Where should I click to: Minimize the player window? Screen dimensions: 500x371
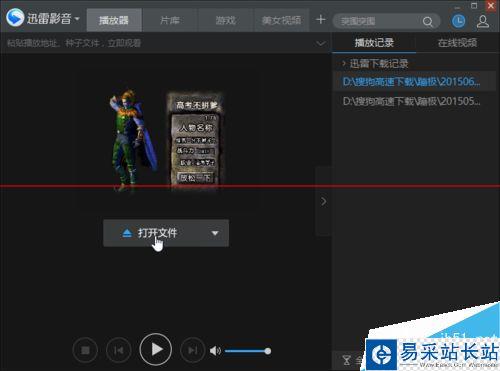tap(458, 6)
